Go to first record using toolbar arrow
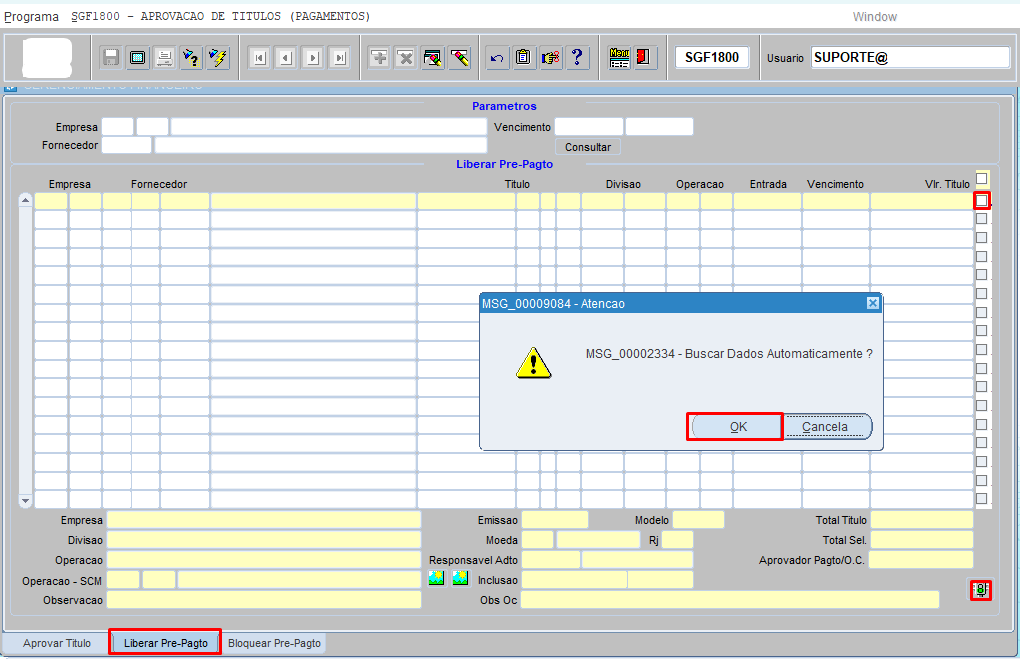 tap(259, 58)
